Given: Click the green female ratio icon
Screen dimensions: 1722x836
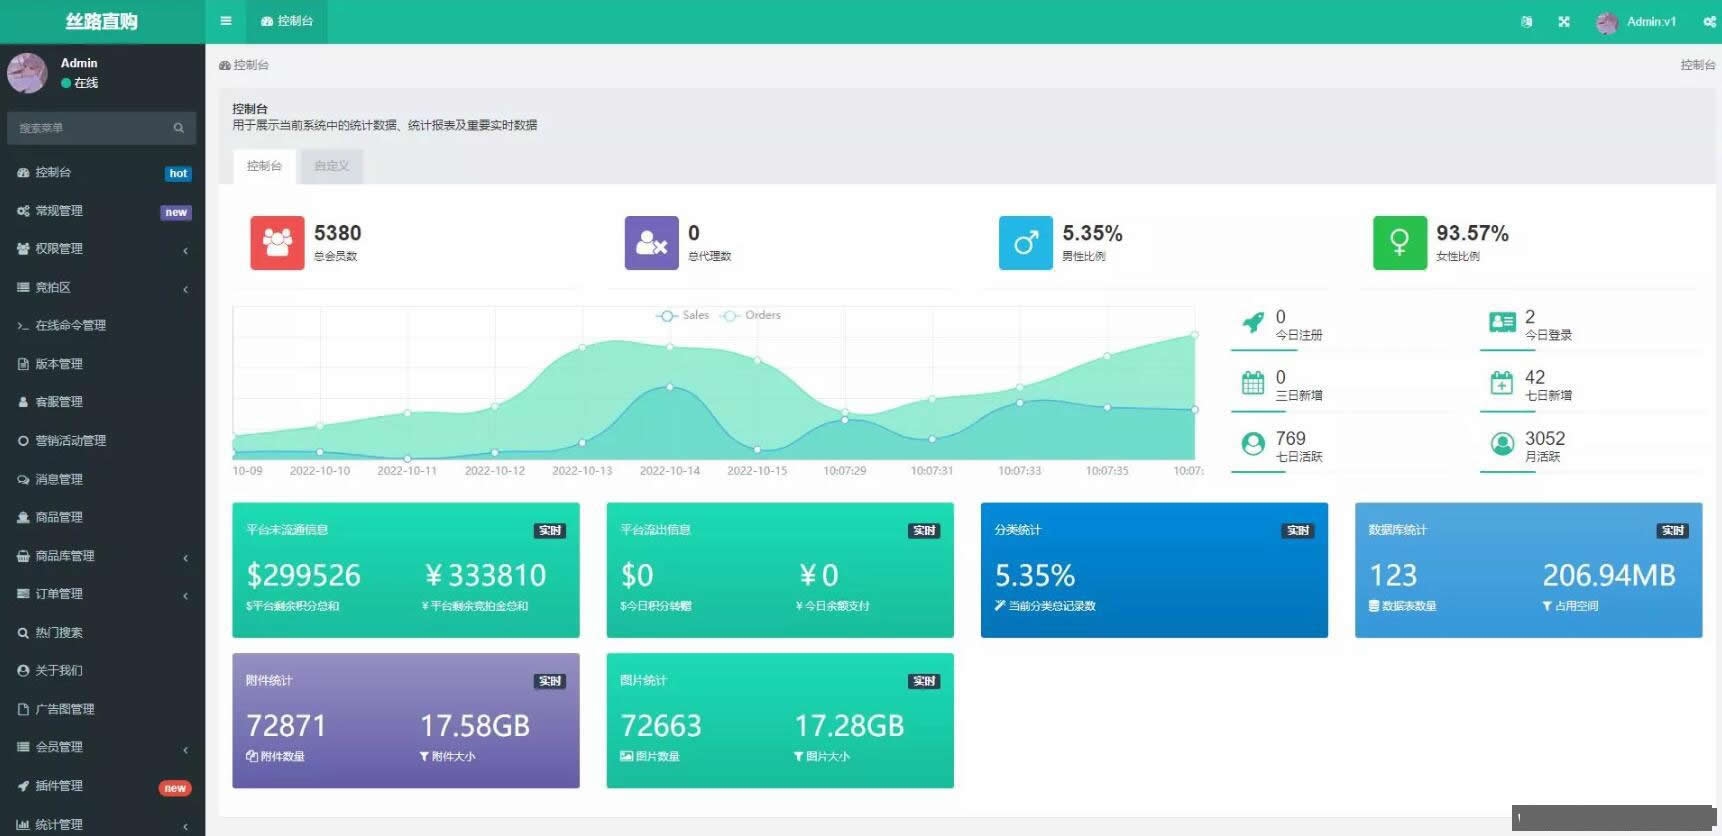Looking at the screenshot, I should (1399, 243).
